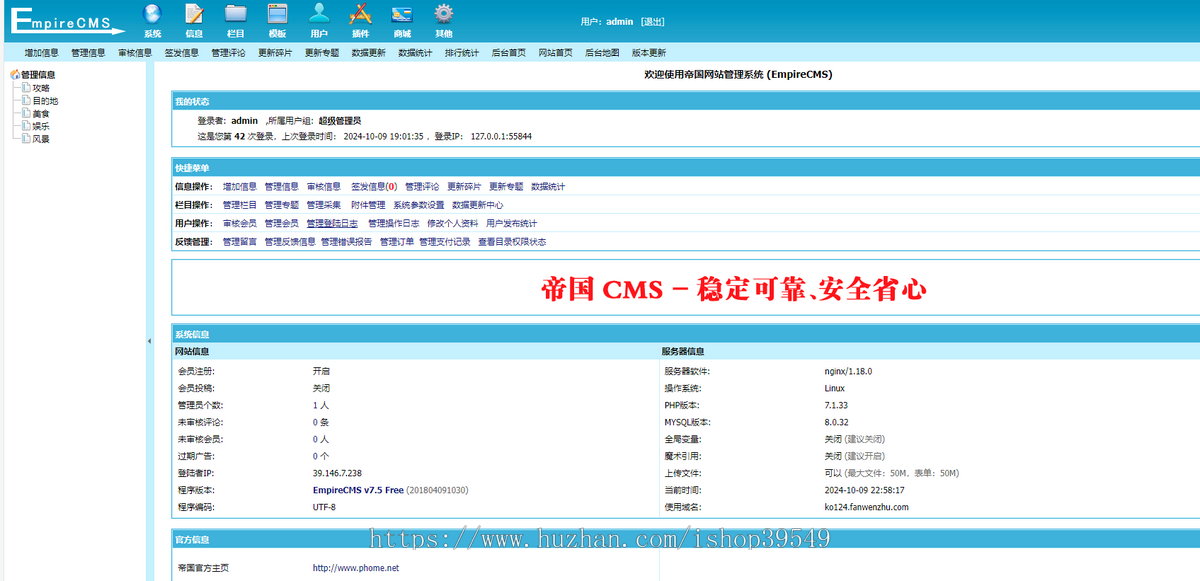Open the 插件 (Plugins) icon
Image resolution: width=1200 pixels, height=581 pixels.
tap(361, 14)
